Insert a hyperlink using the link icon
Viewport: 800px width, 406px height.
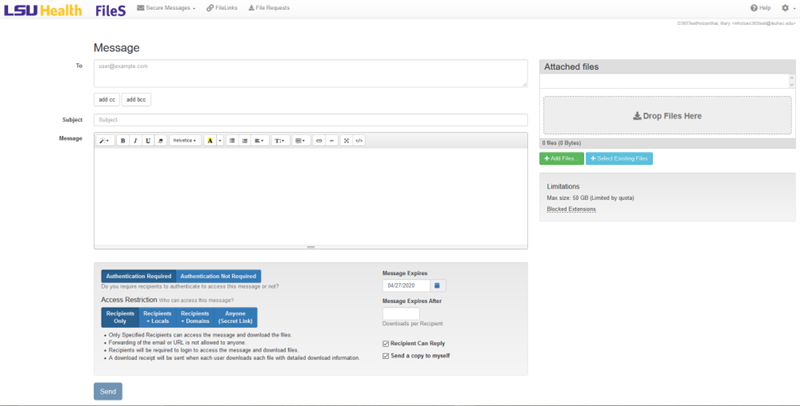[319, 141]
